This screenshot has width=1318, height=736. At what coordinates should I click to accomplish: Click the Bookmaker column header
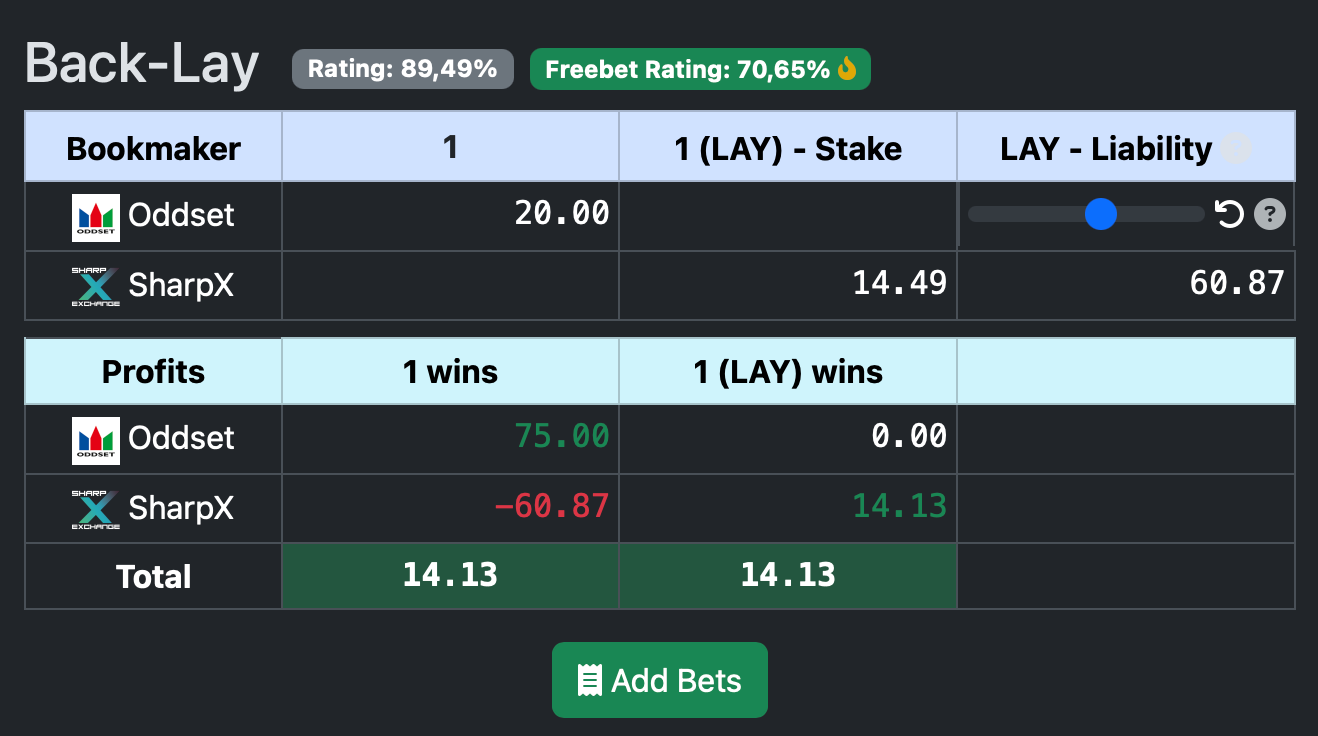[154, 147]
